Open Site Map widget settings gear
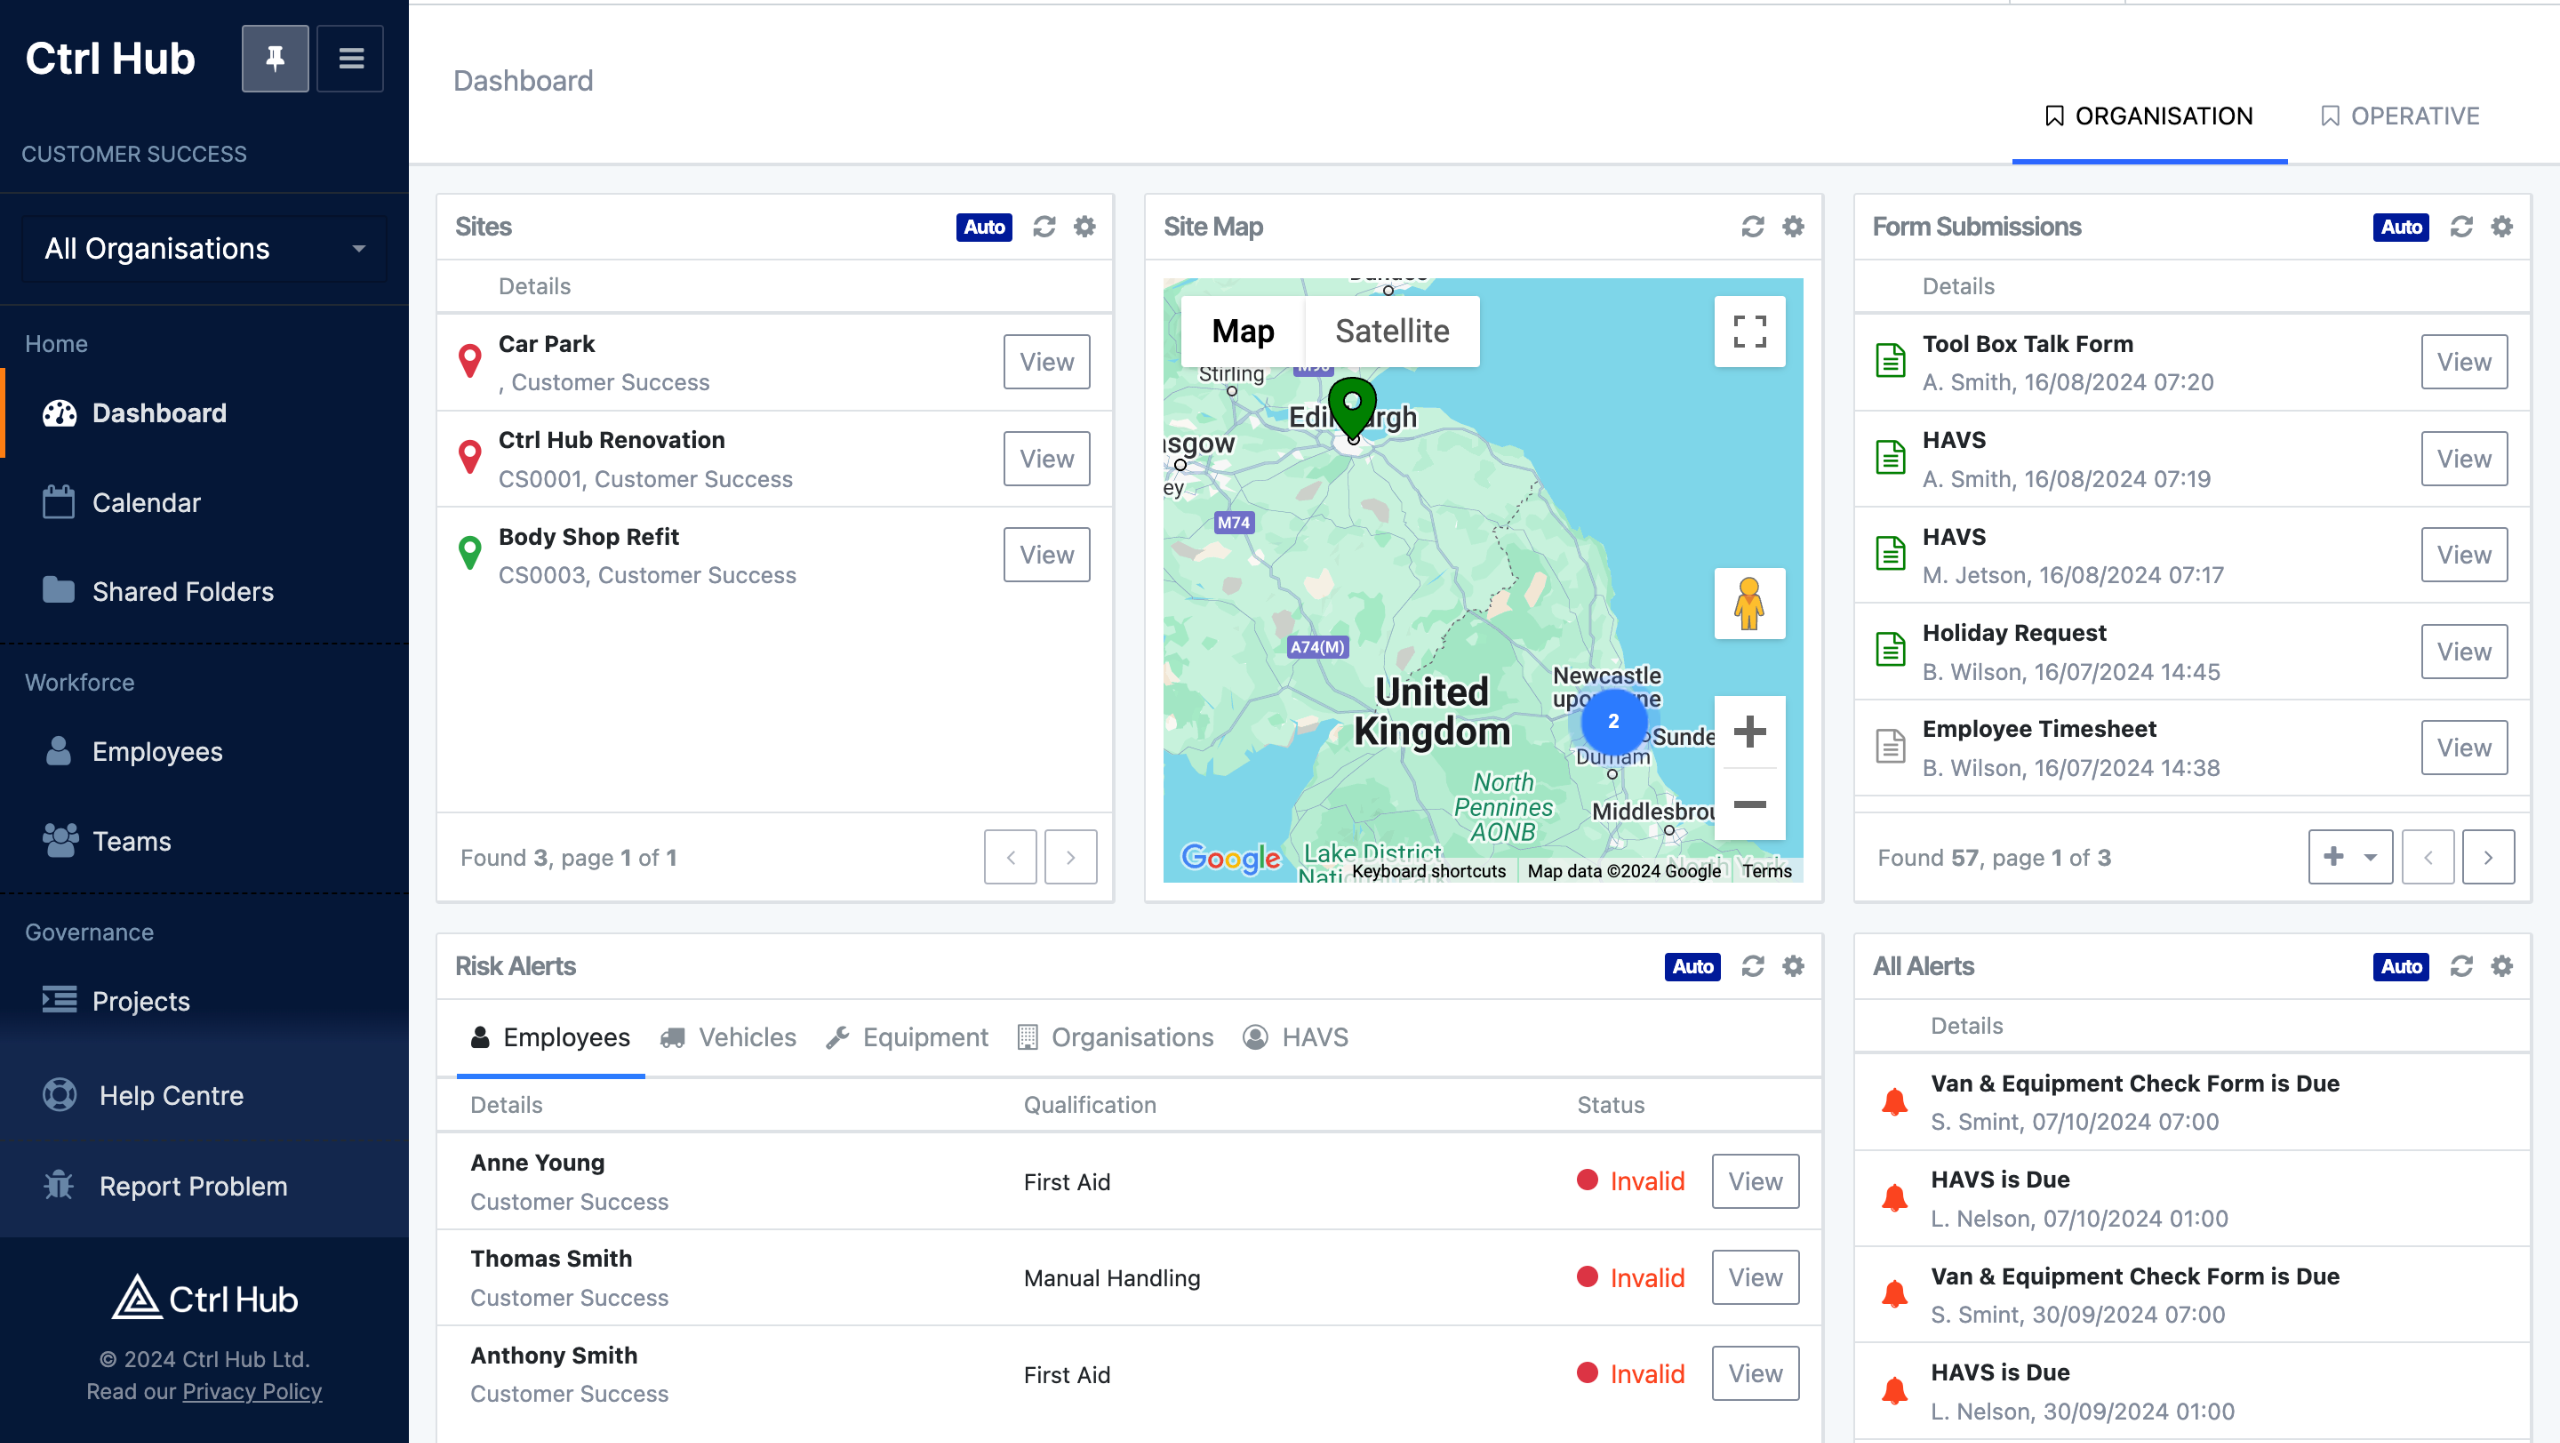 click(x=1793, y=227)
